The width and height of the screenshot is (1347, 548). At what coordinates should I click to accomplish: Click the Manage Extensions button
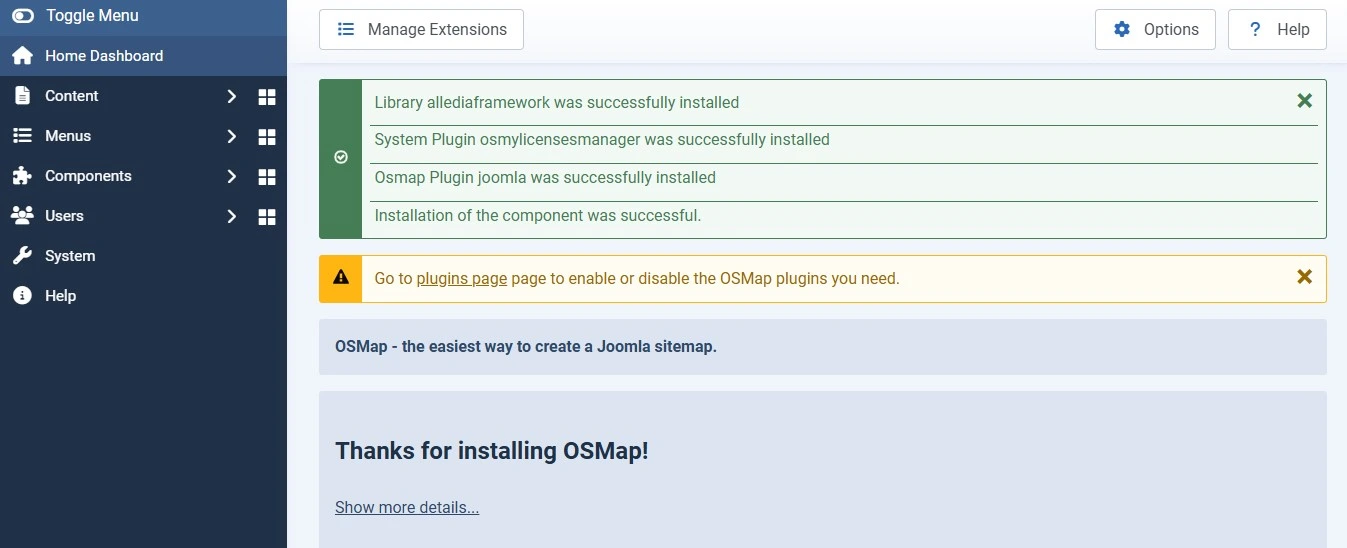[421, 29]
